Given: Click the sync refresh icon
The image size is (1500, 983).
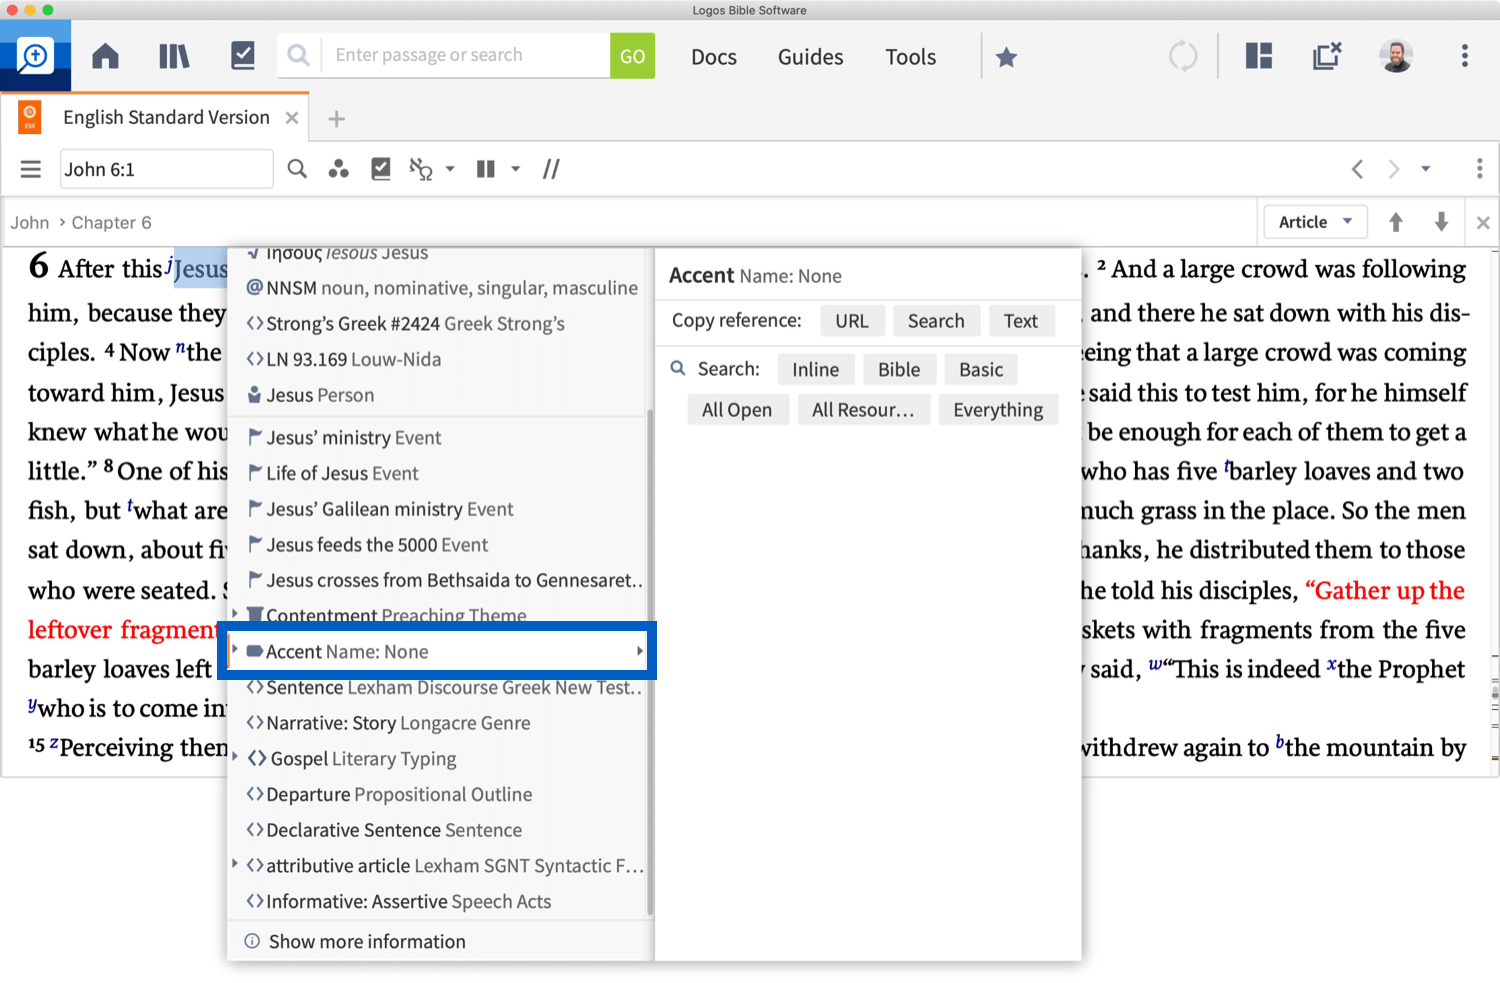Looking at the screenshot, I should (1183, 56).
